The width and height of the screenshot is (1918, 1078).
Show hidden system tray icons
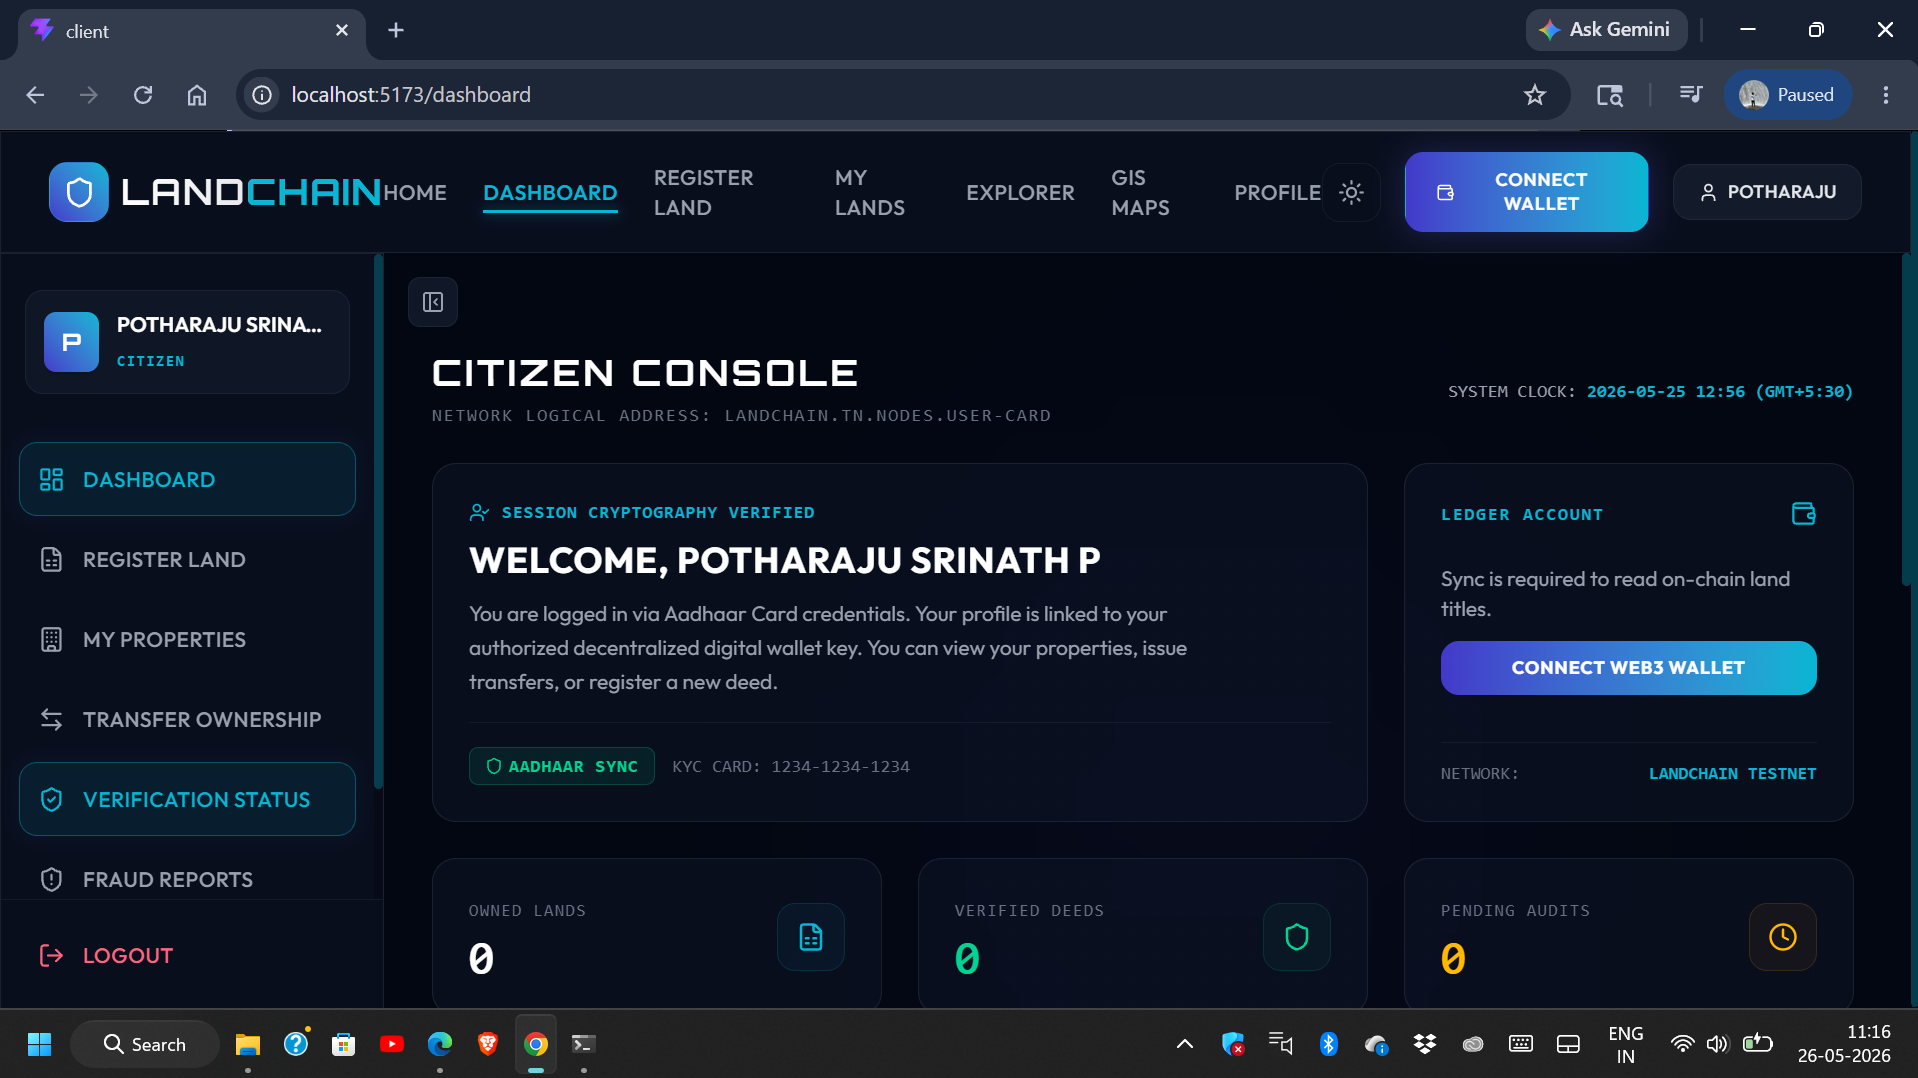click(x=1185, y=1045)
